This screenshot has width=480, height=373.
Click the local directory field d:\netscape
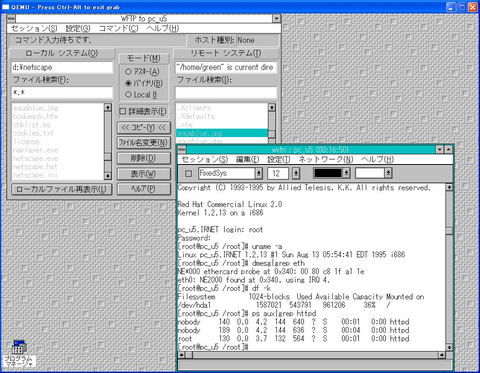point(62,67)
